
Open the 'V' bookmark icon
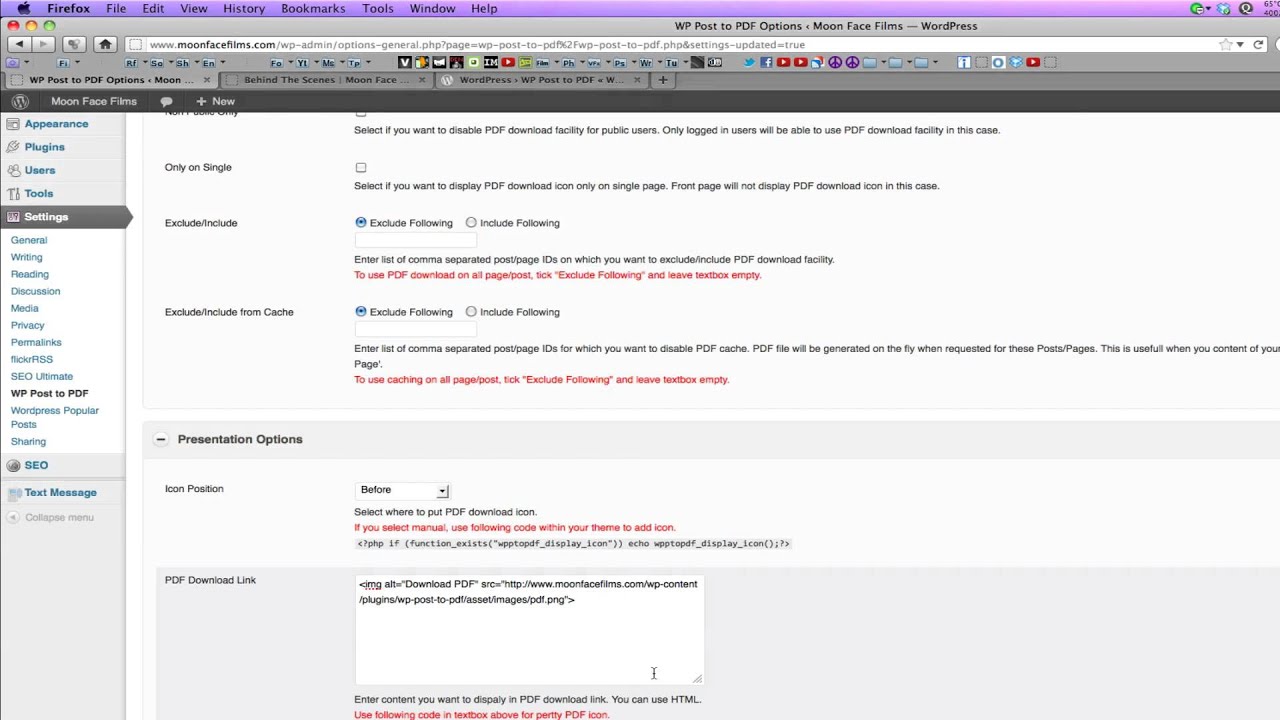pos(404,62)
